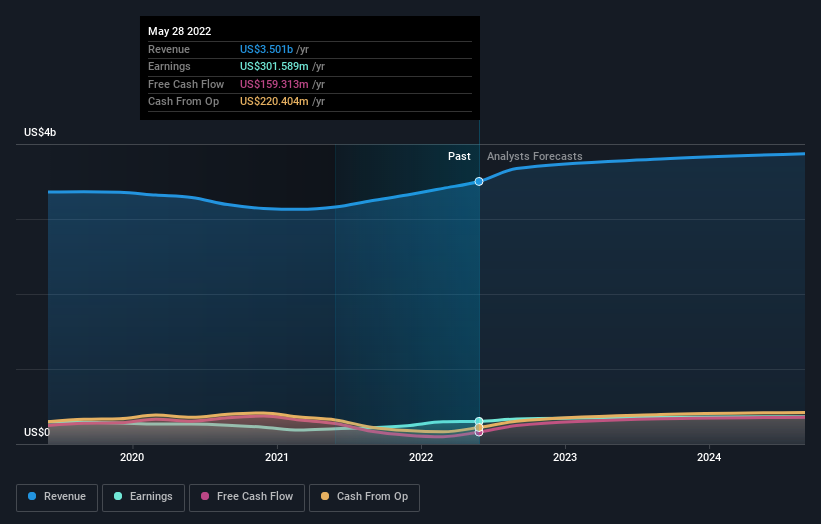Toggle the Free Cash Flow legend button

(247, 497)
